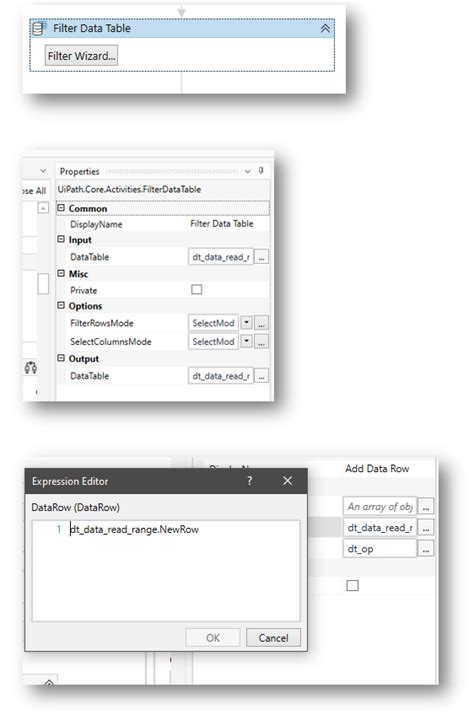Click the An array of obj field
This screenshot has width=474, height=715.
[380, 506]
